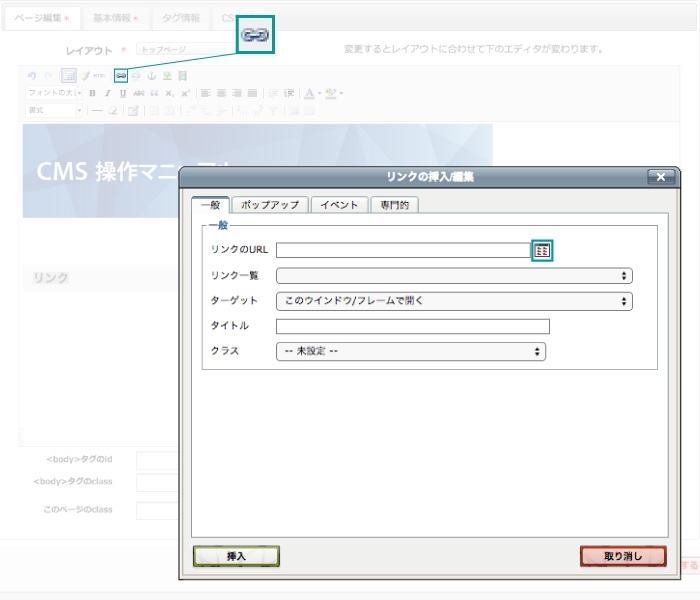This screenshot has width=700, height=600.
Task: Click the <body>タグのclass input field
Action: (157, 483)
